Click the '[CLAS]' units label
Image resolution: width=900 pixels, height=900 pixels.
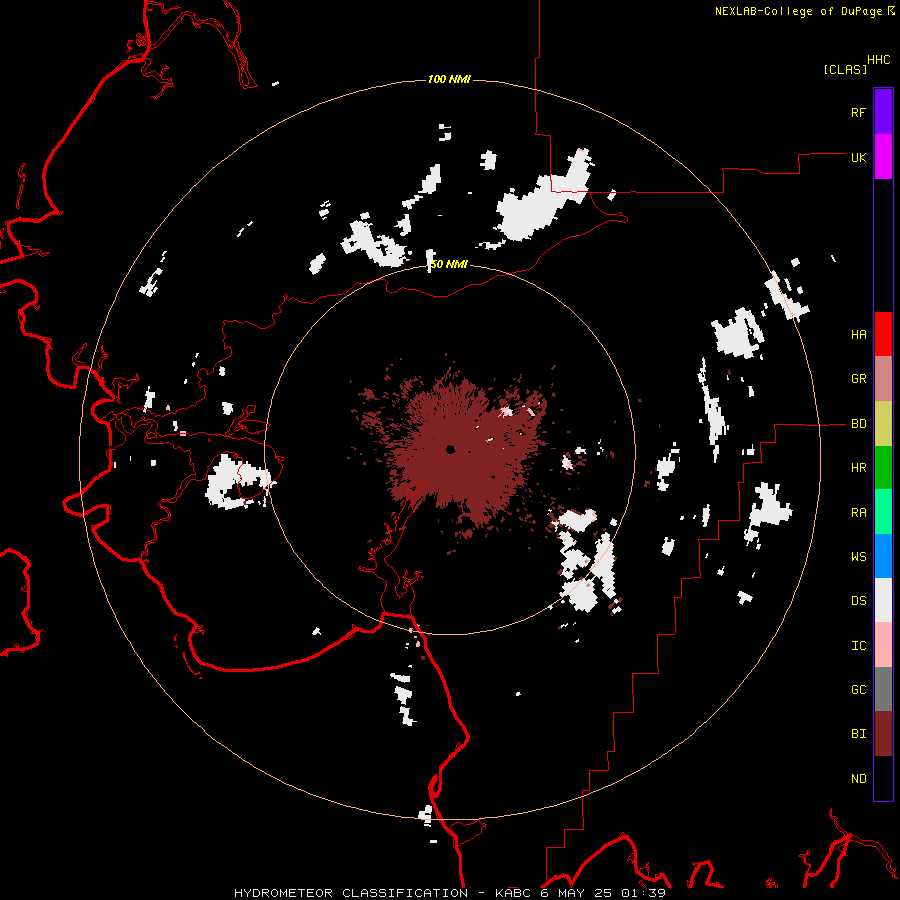coord(845,69)
